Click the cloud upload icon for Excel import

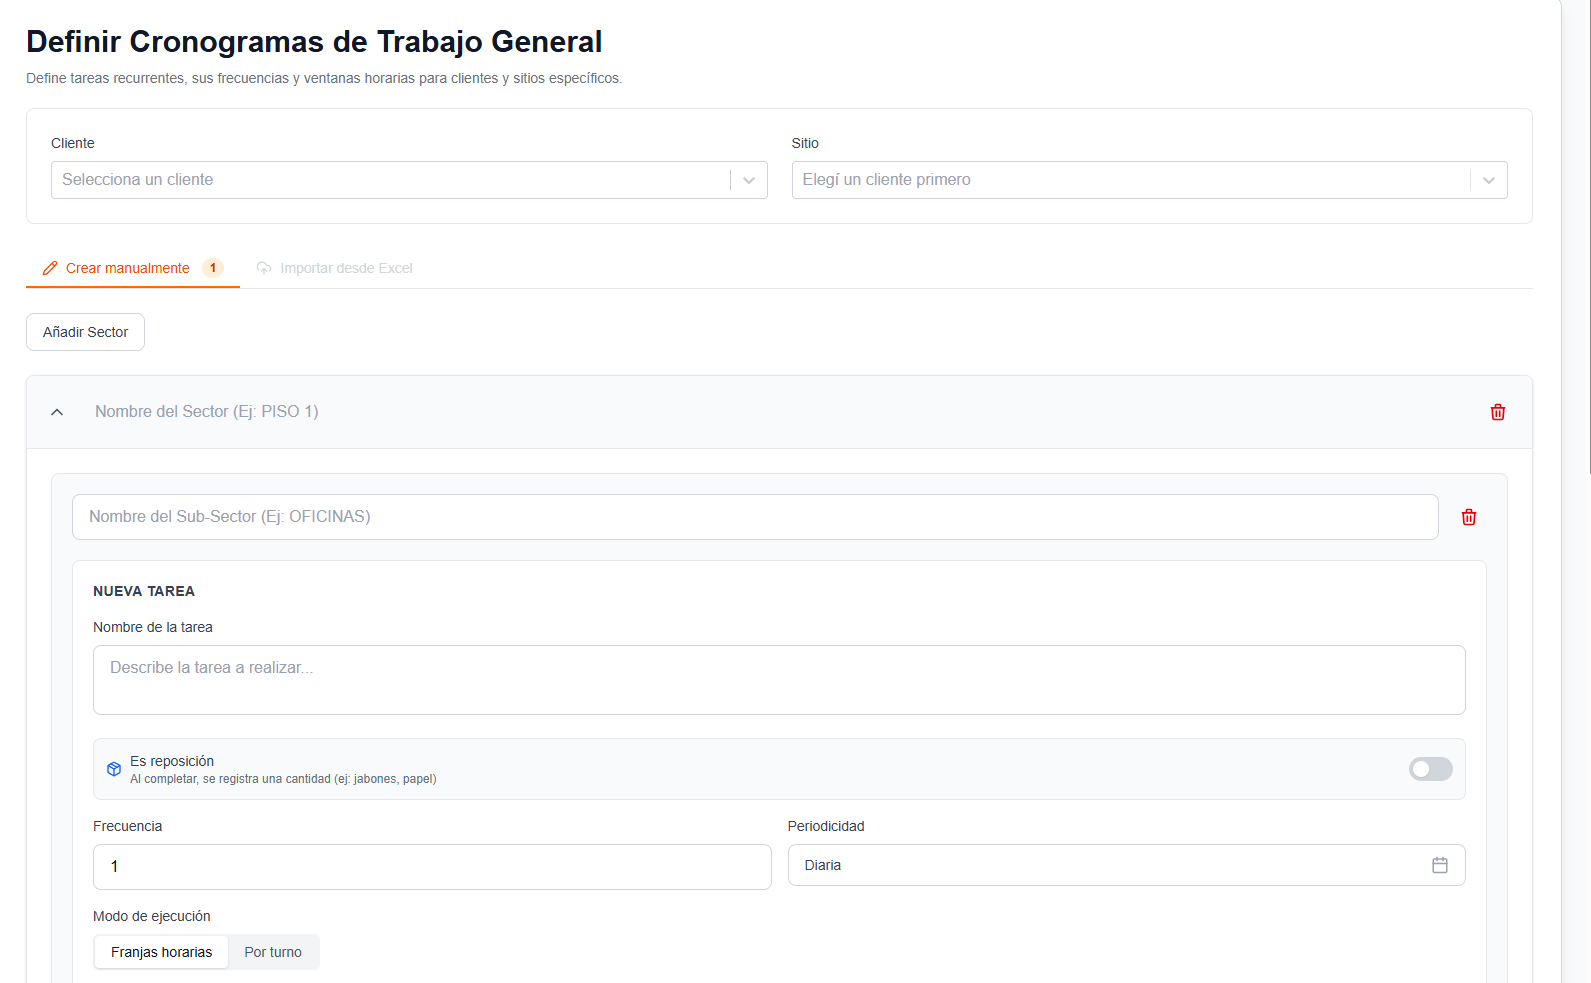click(264, 268)
